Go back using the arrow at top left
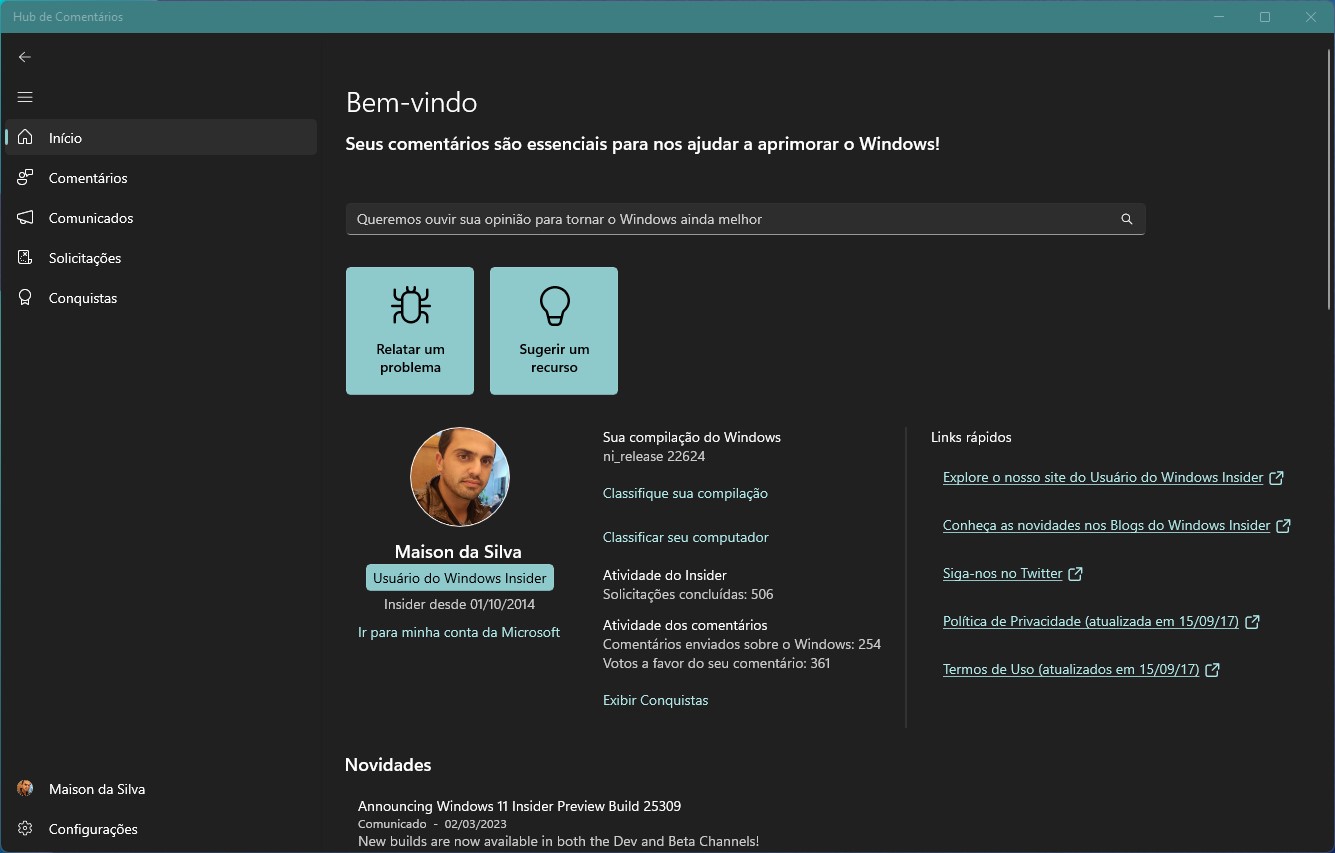The image size is (1335, 853). coord(25,57)
